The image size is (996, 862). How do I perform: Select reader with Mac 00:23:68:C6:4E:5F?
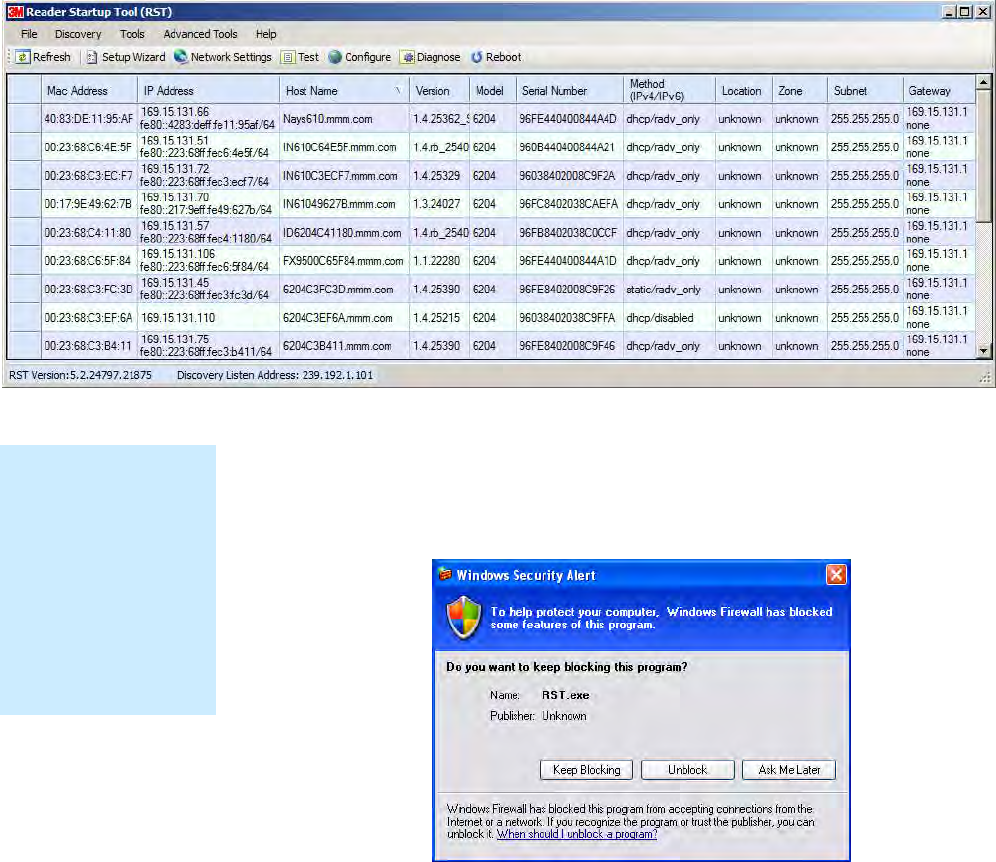point(88,147)
